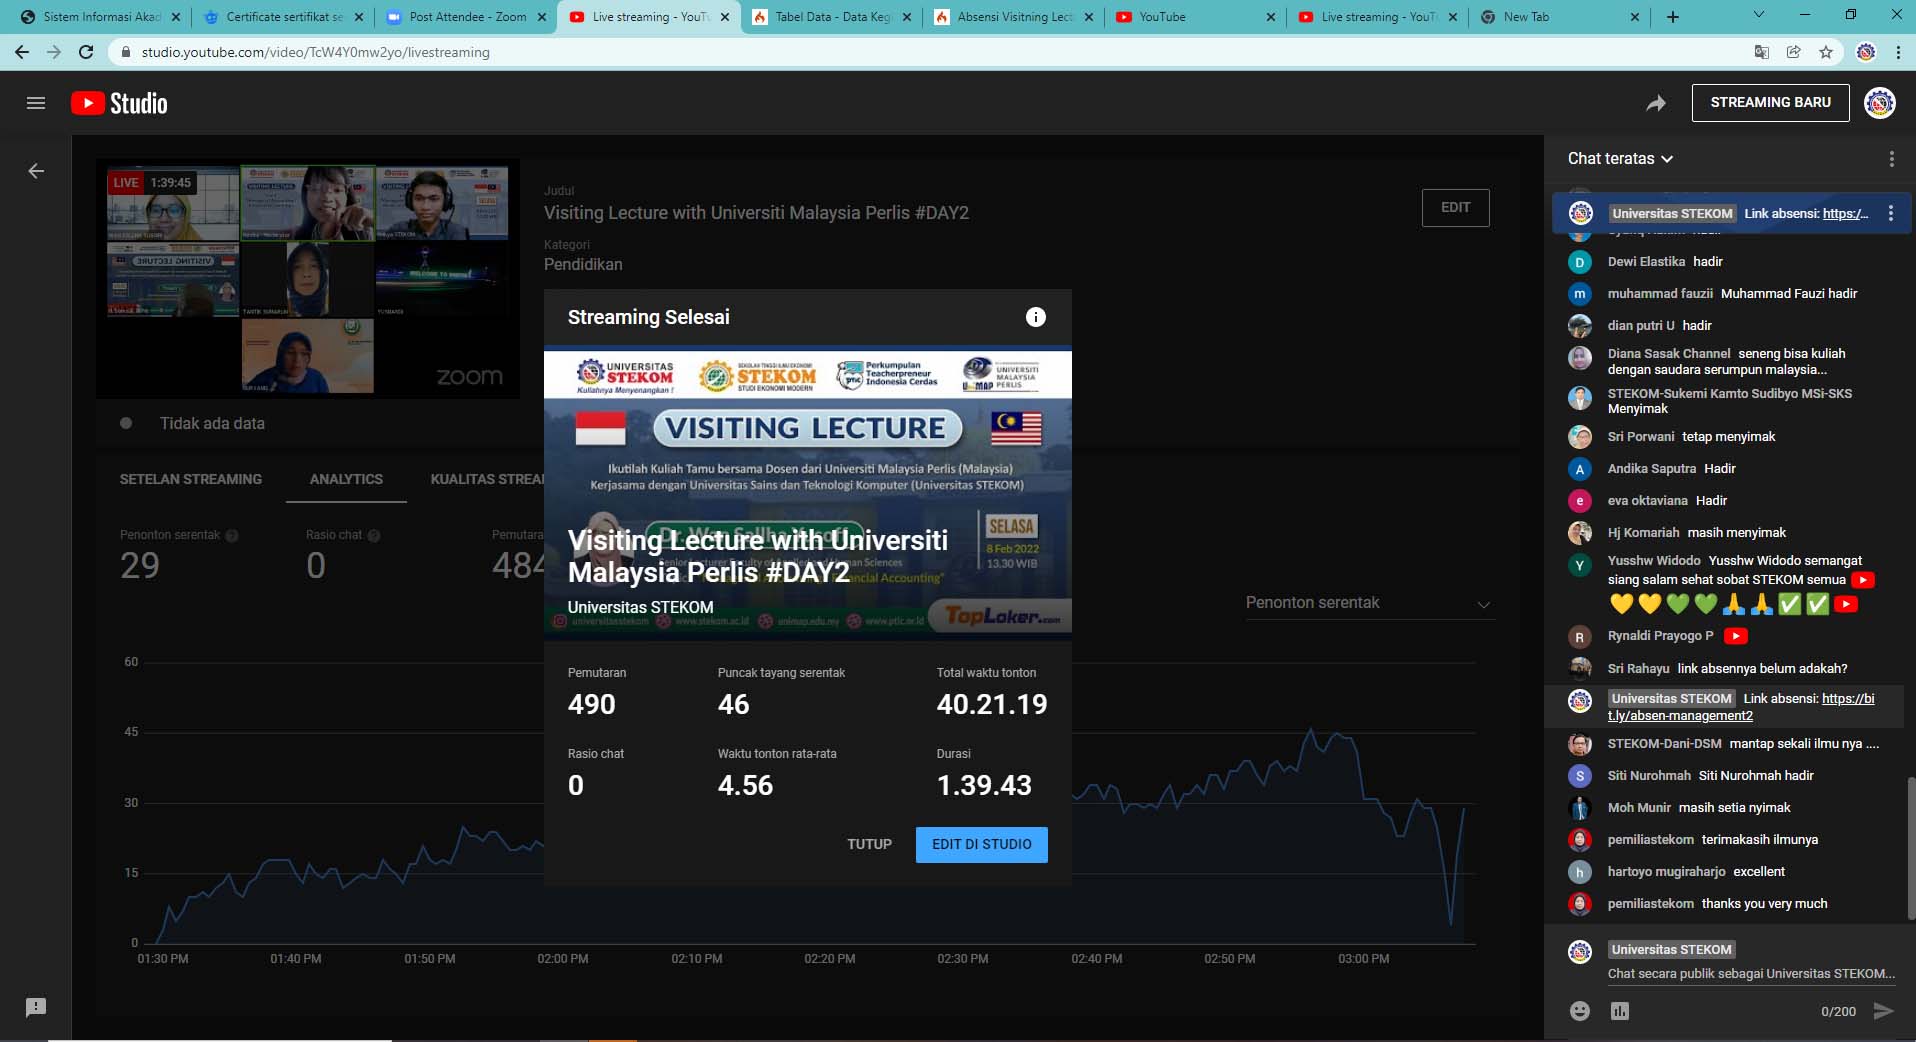
Task: Reload the page in browser
Action: coord(86,52)
